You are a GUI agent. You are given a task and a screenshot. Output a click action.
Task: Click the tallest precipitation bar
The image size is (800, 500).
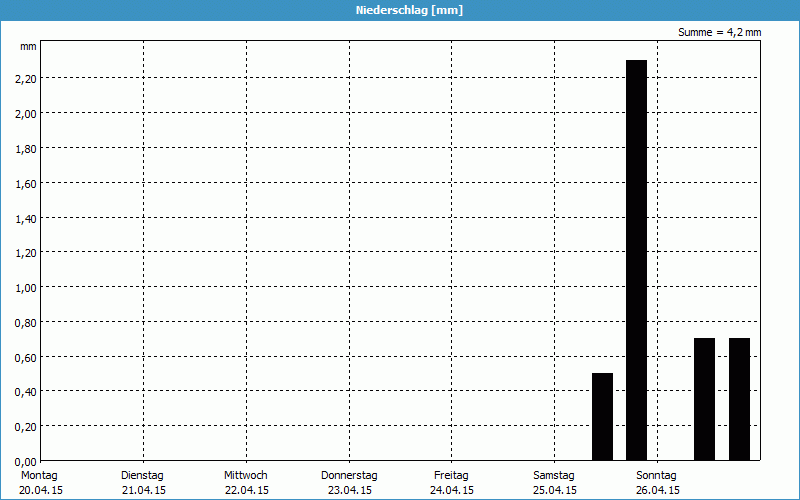pyautogui.click(x=636, y=260)
